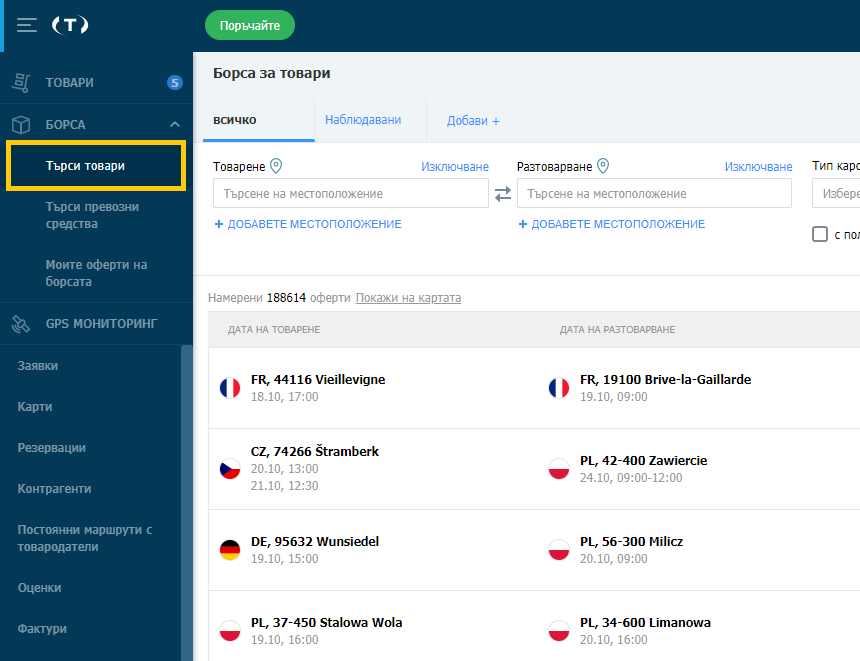Open Резервации in the sidebar

point(52,448)
